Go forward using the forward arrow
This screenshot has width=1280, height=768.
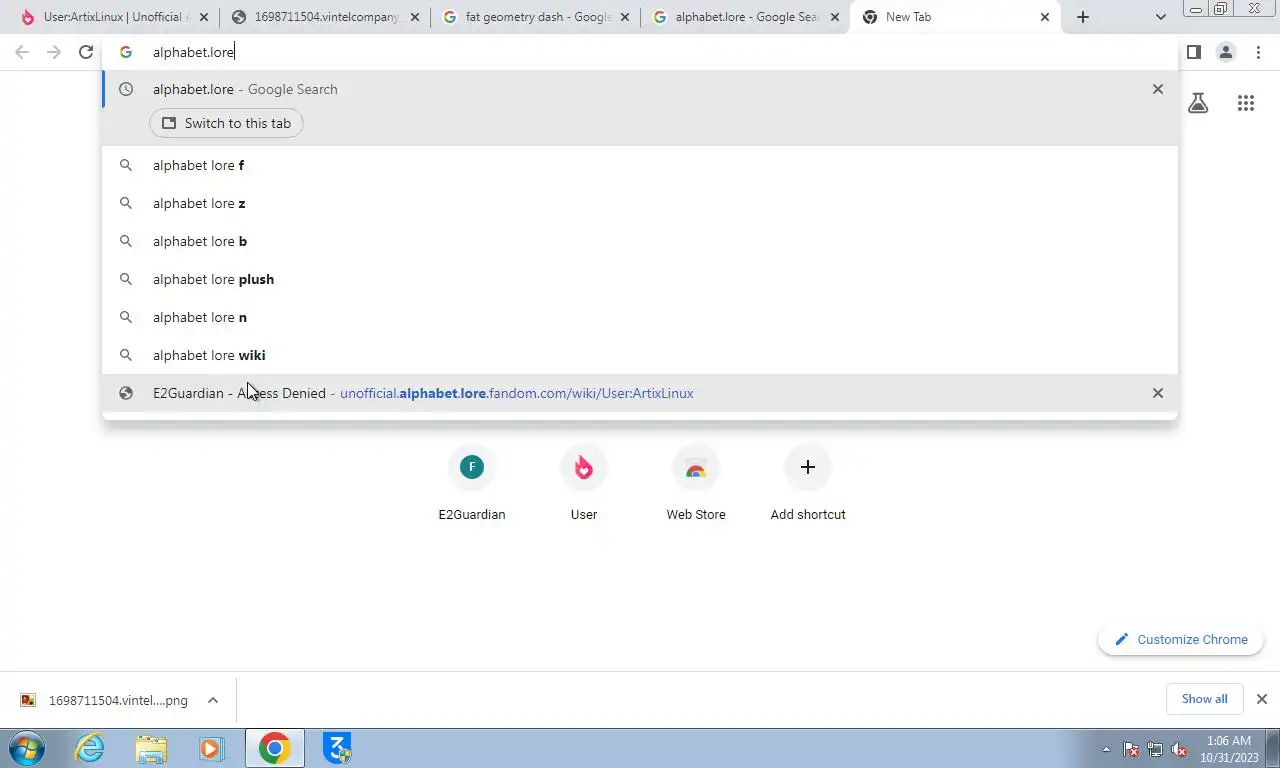[x=54, y=52]
